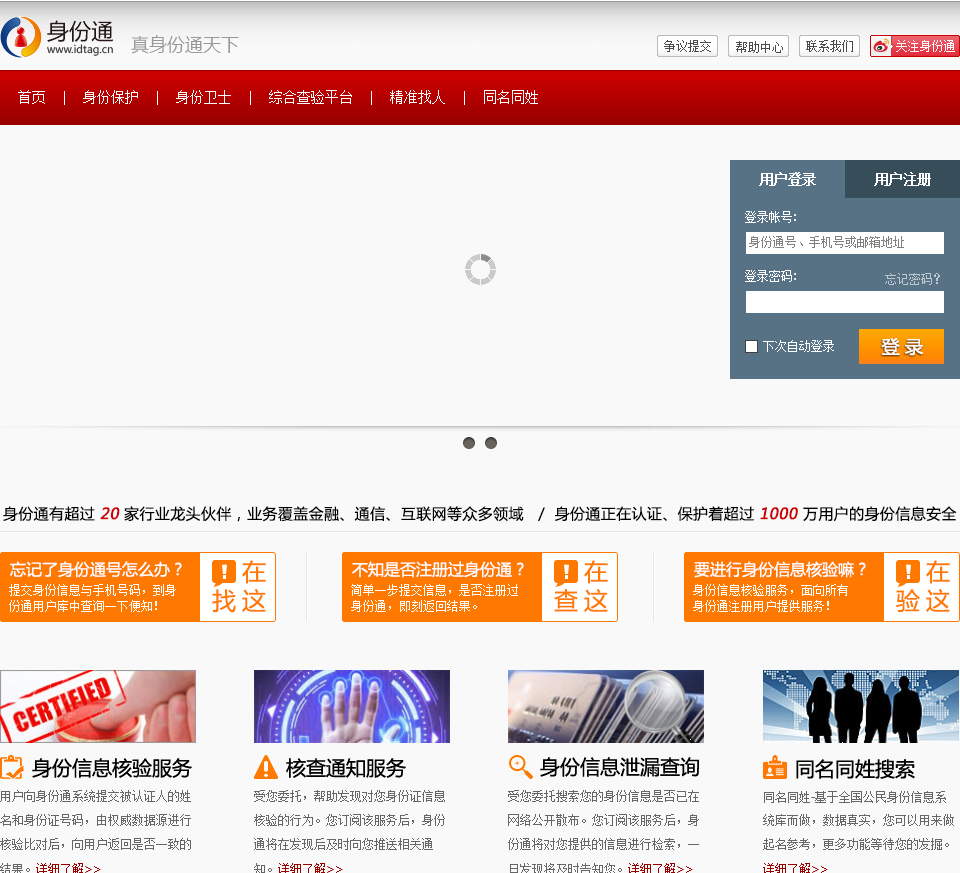Click the www.idtag.cn text
Image resolution: width=960 pixels, height=873 pixels.
(x=80, y=50)
